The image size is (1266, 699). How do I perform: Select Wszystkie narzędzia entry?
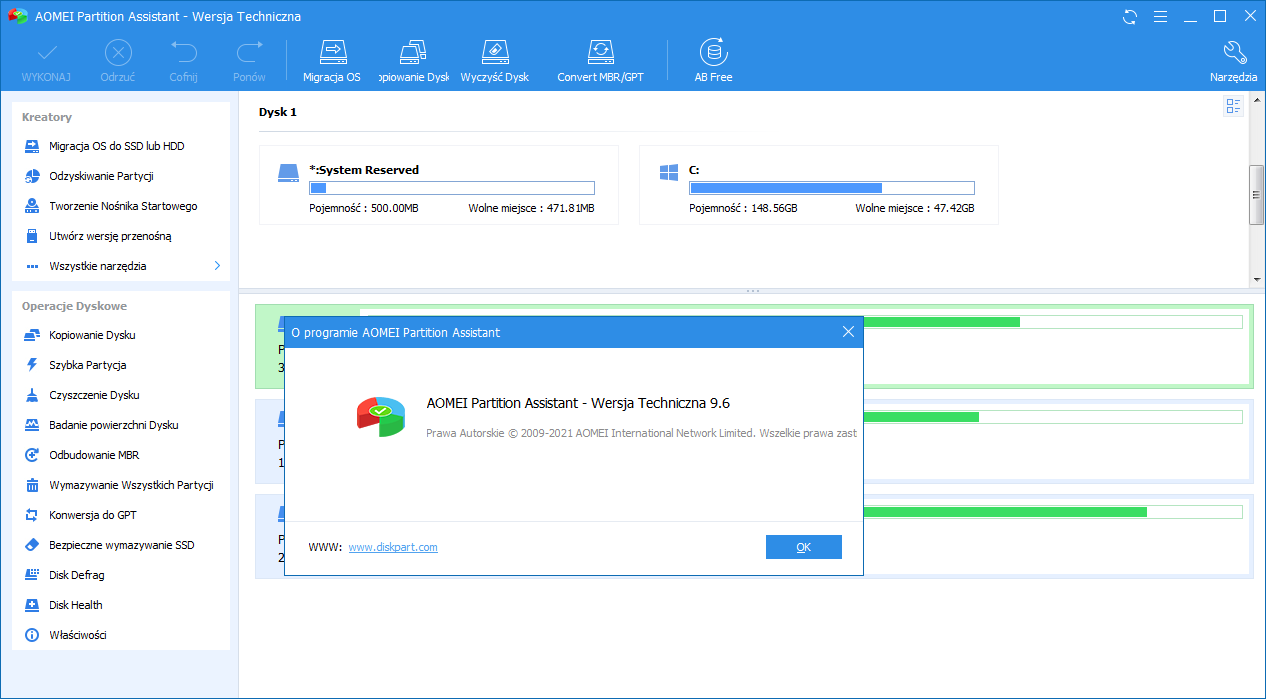click(98, 266)
